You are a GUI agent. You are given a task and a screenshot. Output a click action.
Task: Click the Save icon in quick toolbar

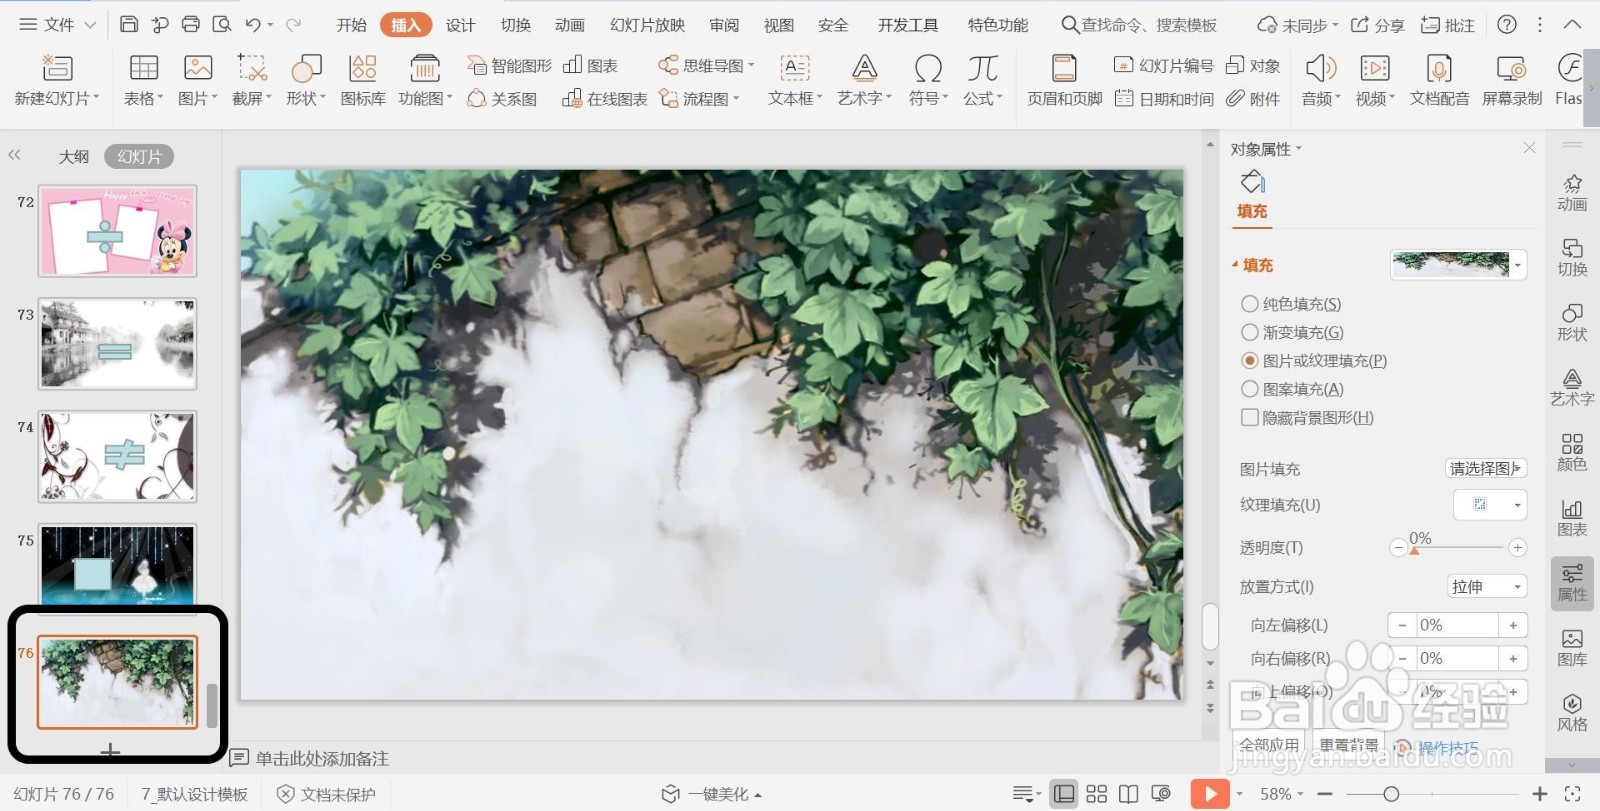pyautogui.click(x=129, y=25)
